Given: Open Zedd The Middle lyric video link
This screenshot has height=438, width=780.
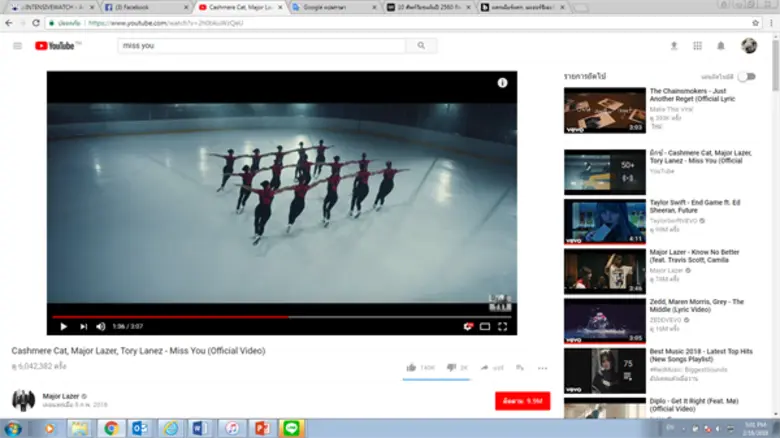Looking at the screenshot, I should [x=696, y=306].
